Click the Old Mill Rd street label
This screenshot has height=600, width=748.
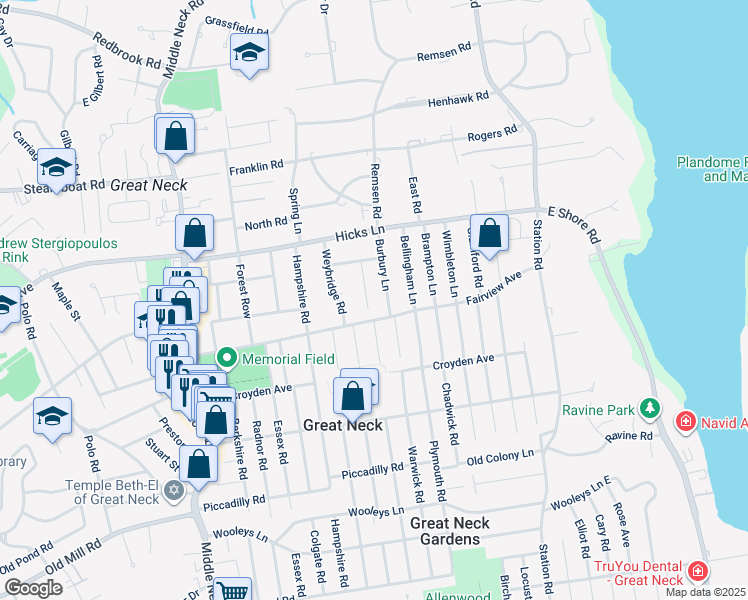[x=73, y=557]
